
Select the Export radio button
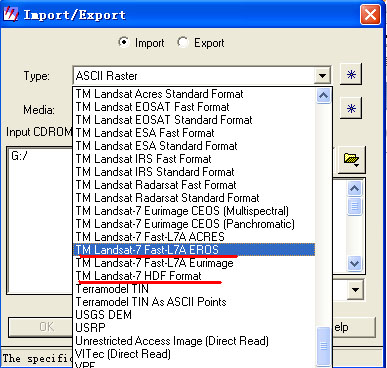[x=182, y=42]
